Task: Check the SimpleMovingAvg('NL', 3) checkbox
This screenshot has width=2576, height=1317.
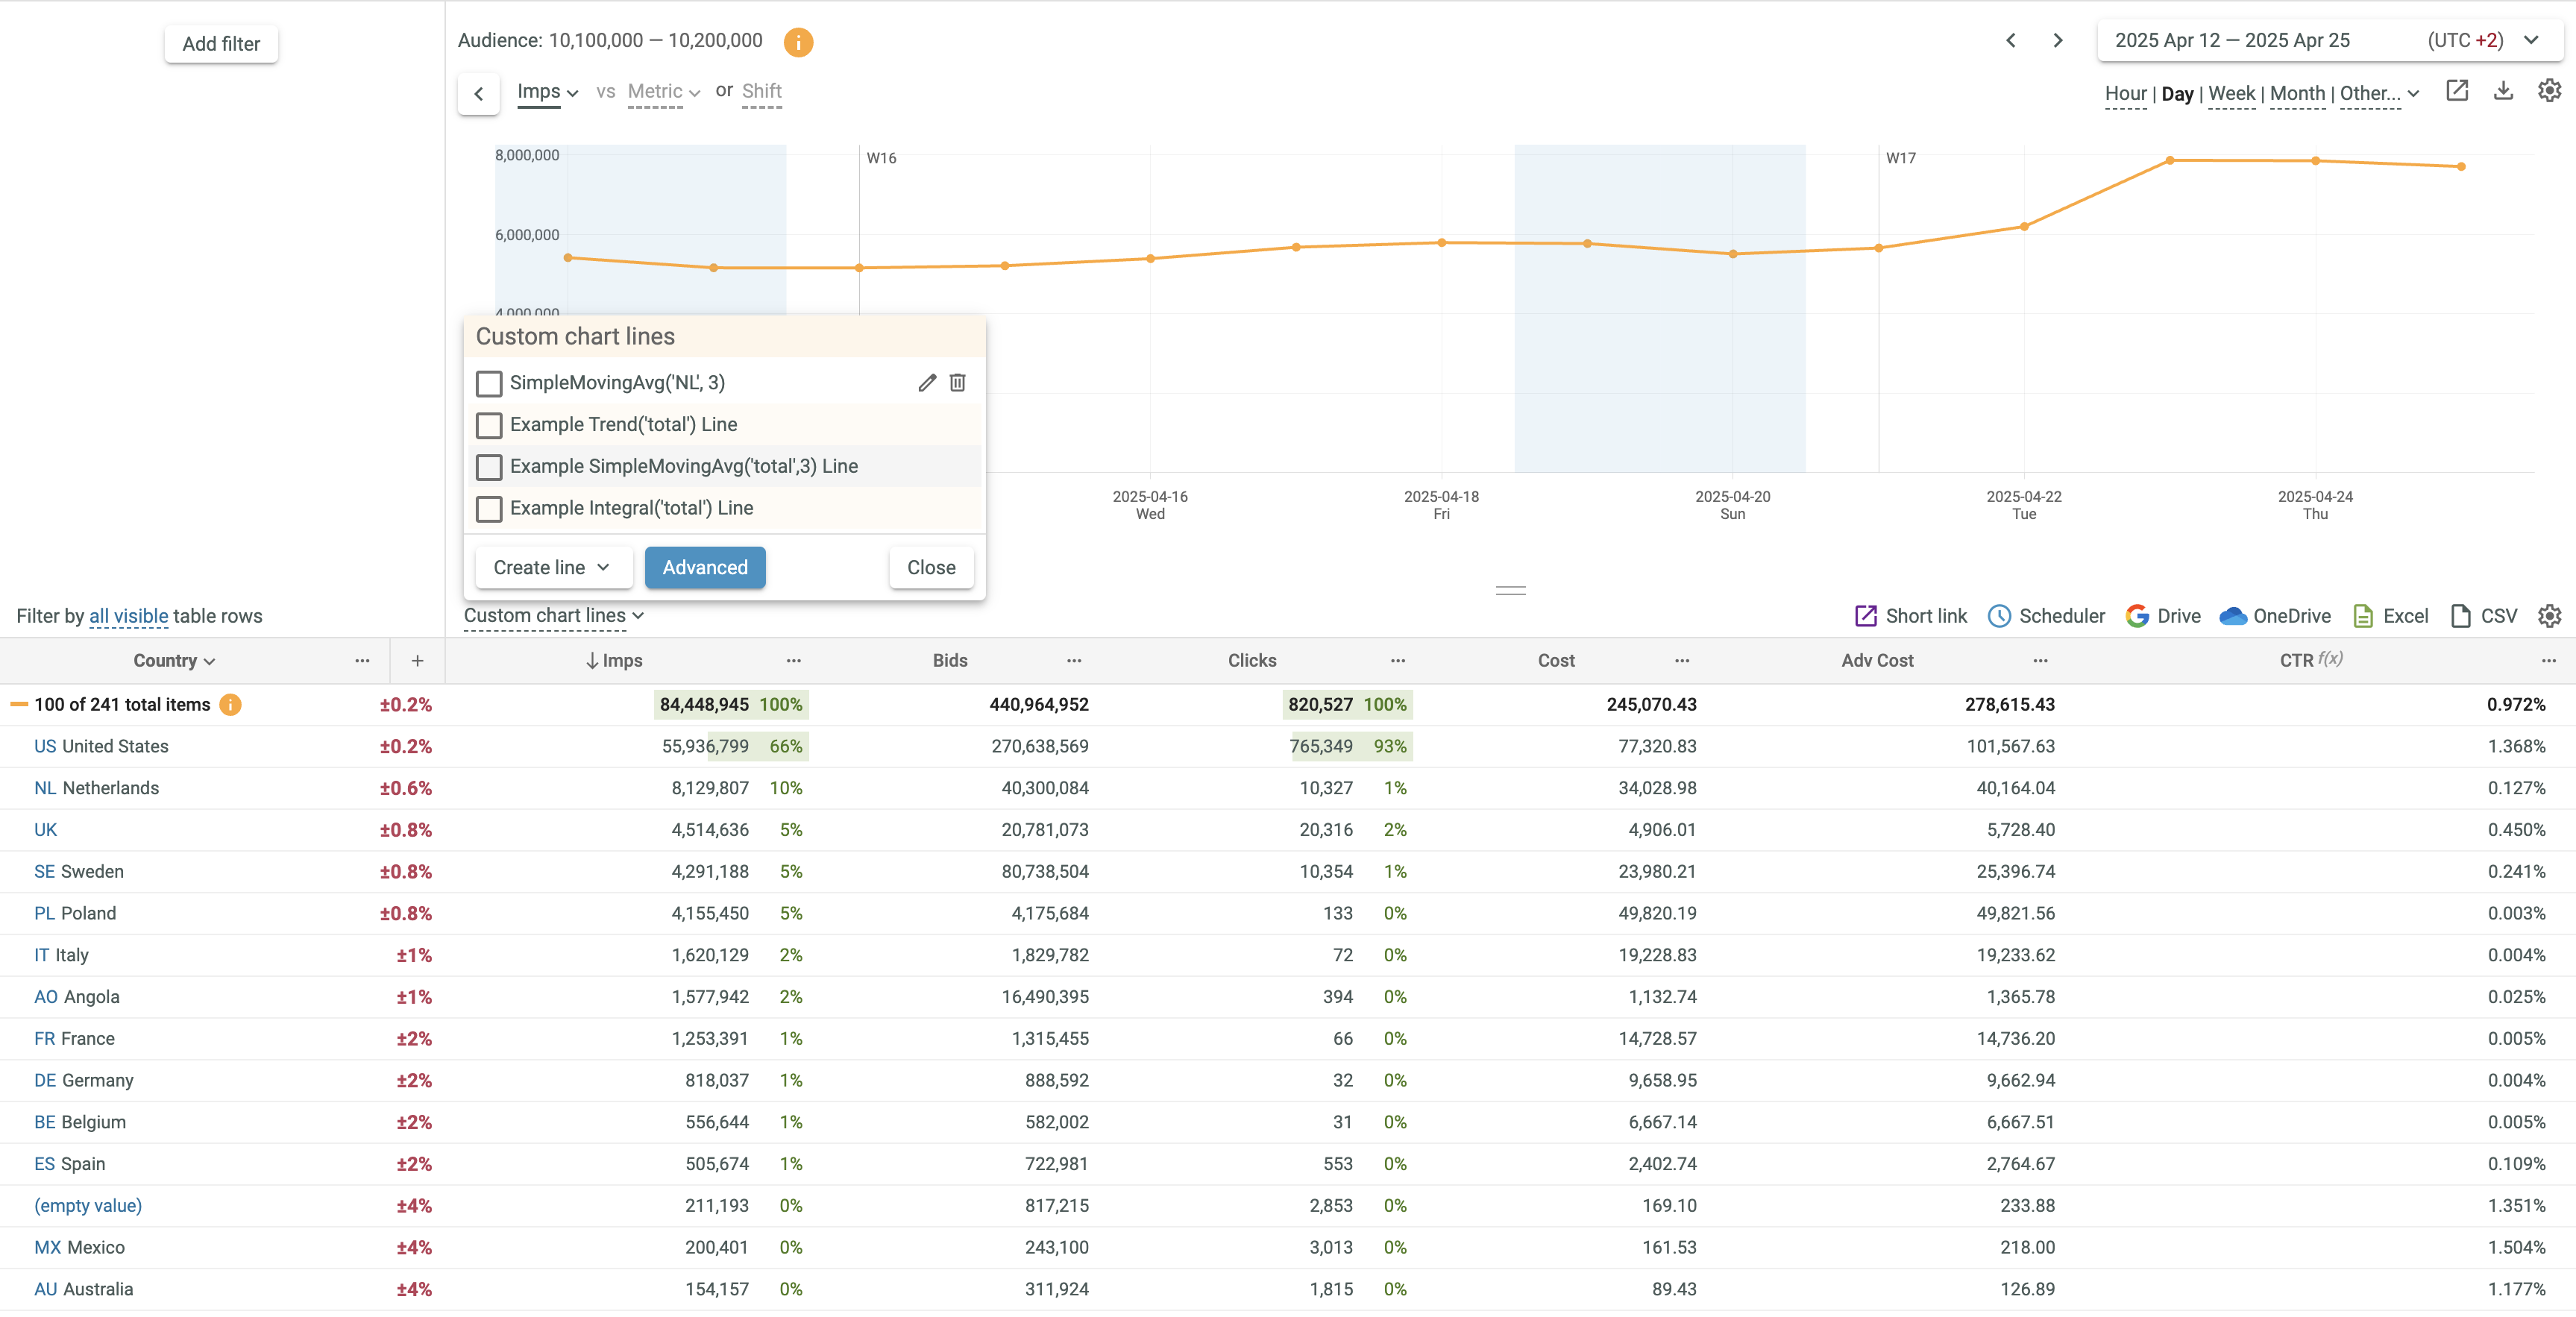Action: [489, 383]
